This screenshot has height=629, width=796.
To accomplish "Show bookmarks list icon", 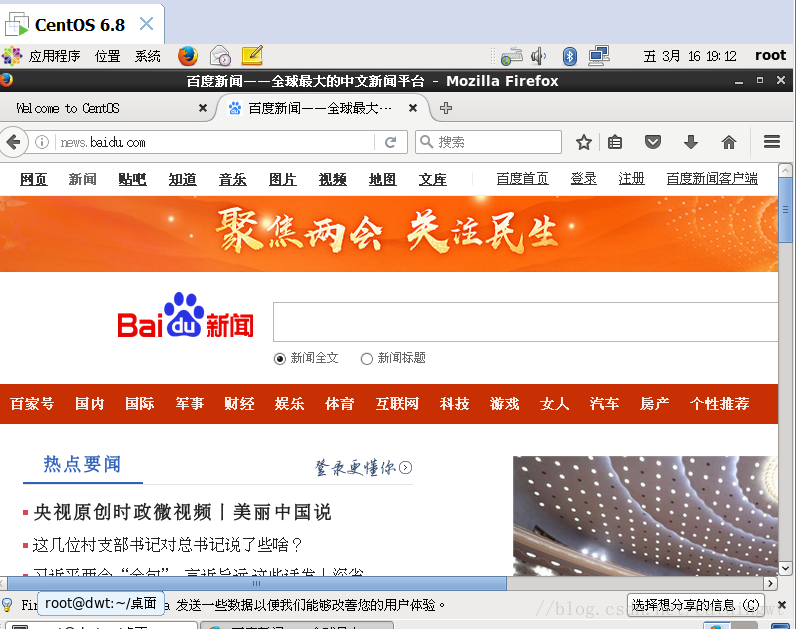I will [615, 142].
